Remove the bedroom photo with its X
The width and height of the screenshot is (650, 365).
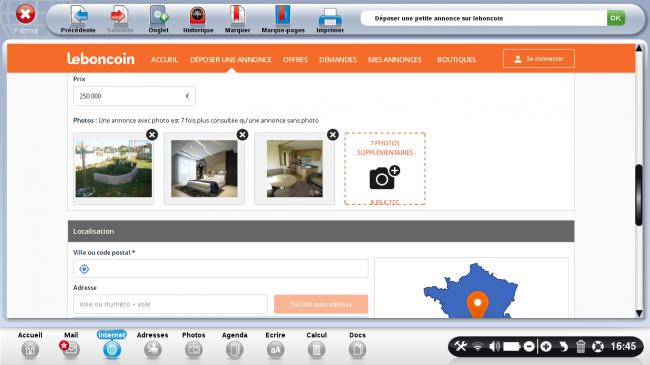tap(243, 135)
